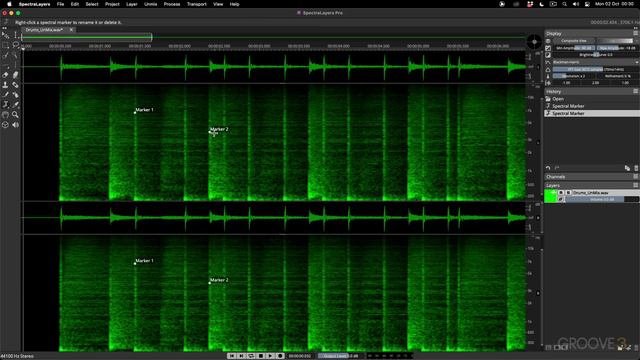Toggle phase invert icon beside layer volume
The image size is (640, 360).
pyautogui.click(x=561, y=199)
